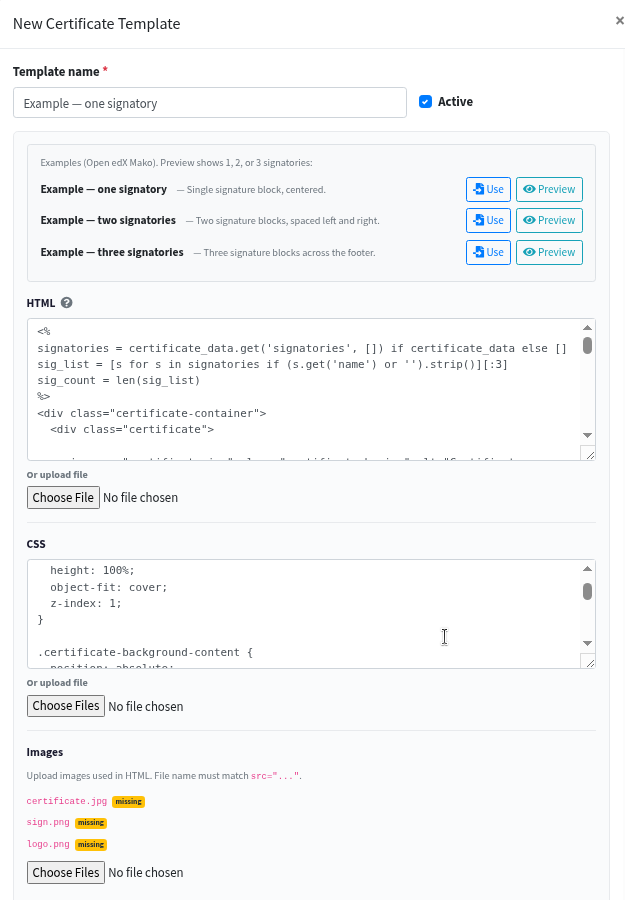Click the CSS editor scroll up arrow
Screen dimensions: 625x900
pyautogui.click(x=587, y=569)
